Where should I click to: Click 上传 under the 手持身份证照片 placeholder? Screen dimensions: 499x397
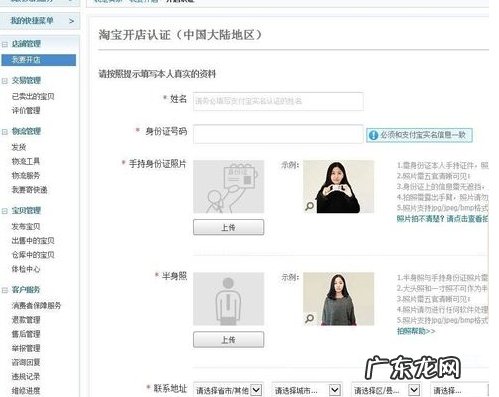[229, 227]
